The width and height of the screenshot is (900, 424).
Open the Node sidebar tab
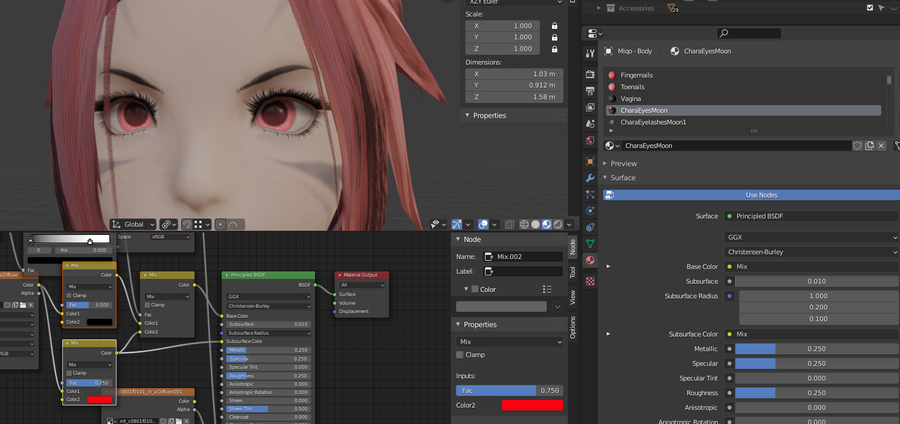[x=572, y=247]
